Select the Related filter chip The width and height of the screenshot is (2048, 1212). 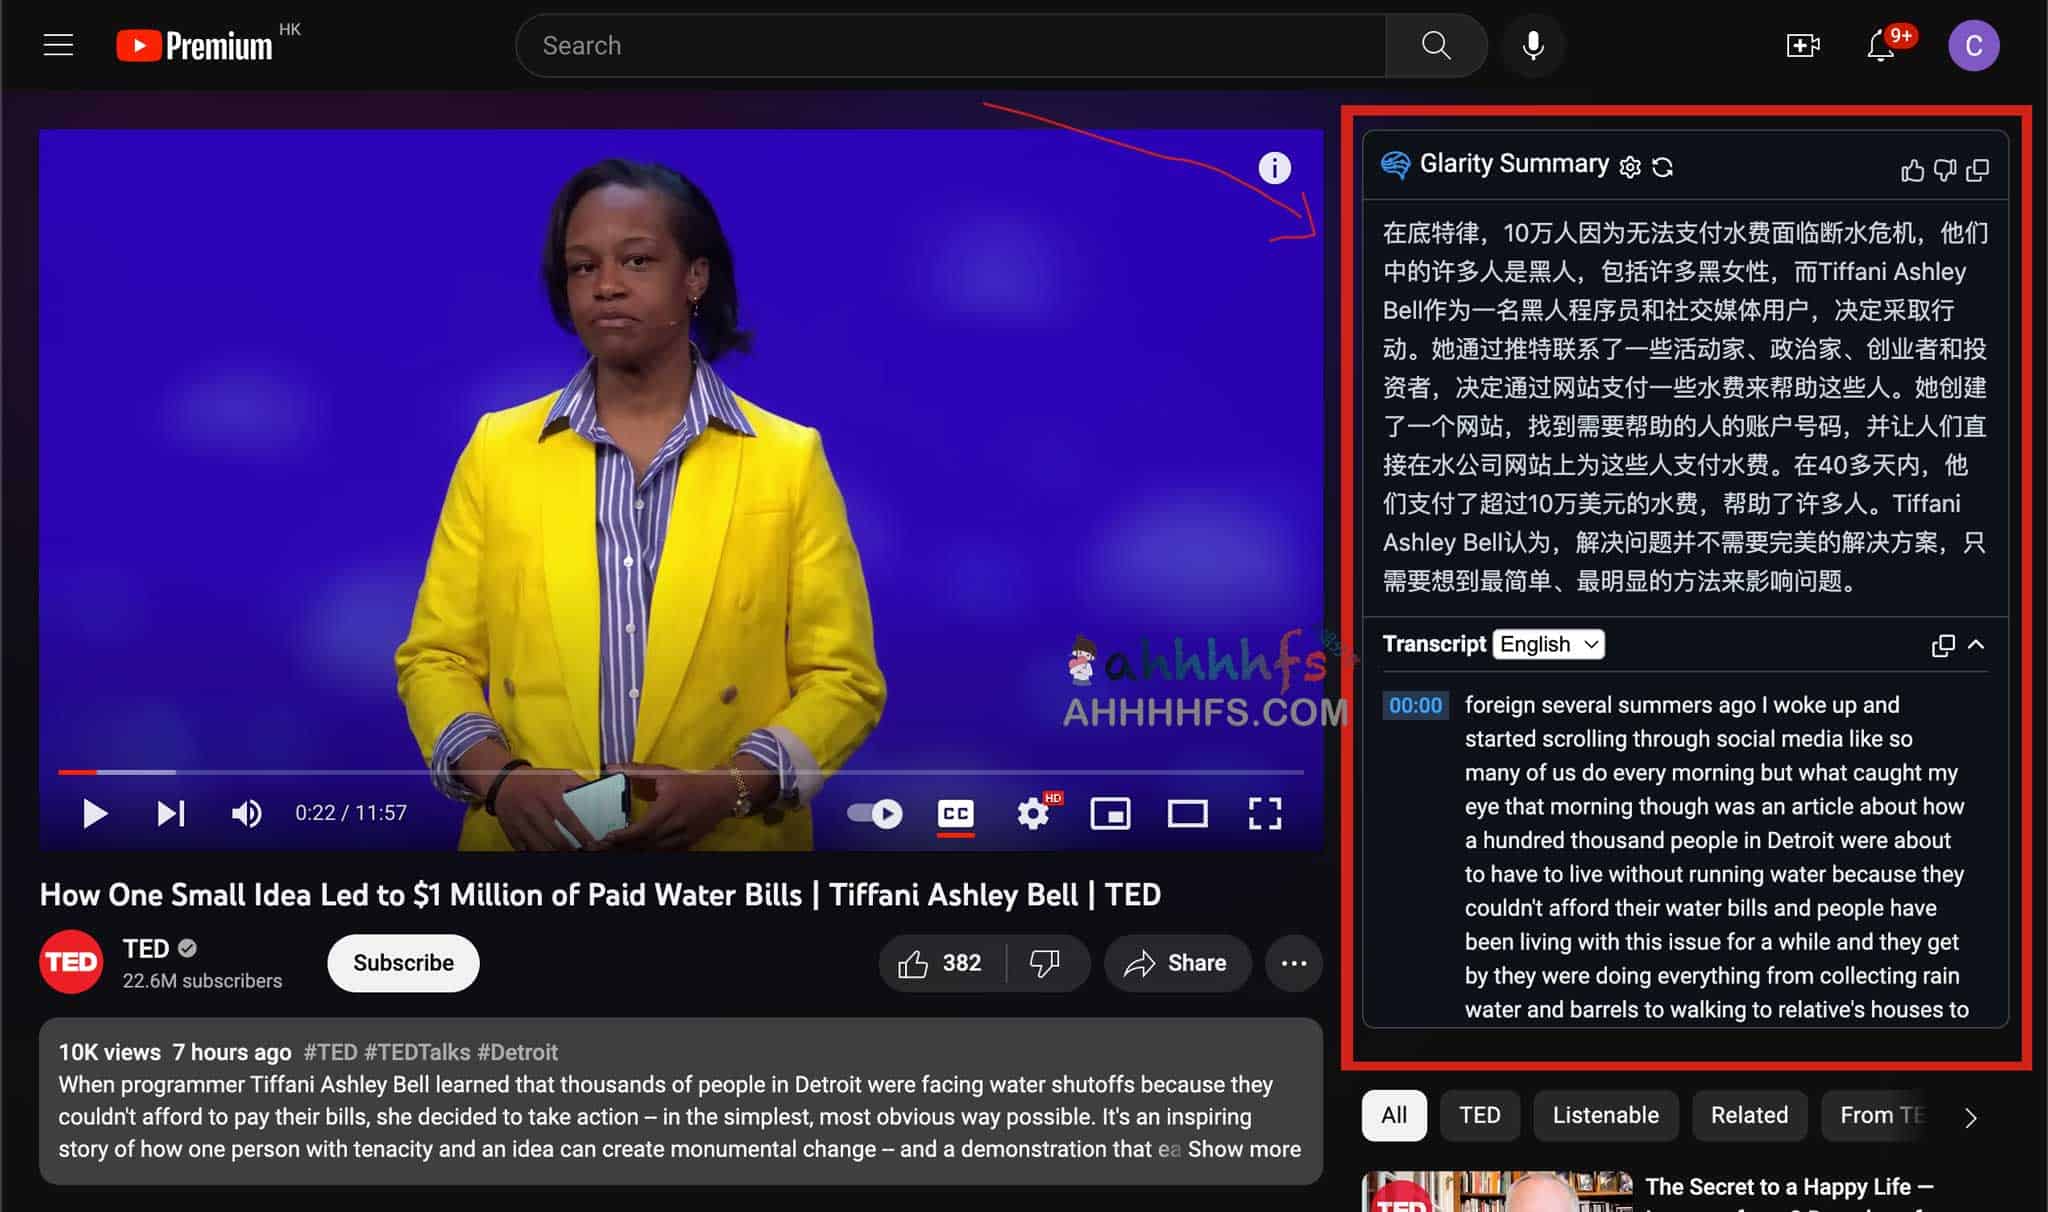[1749, 1115]
